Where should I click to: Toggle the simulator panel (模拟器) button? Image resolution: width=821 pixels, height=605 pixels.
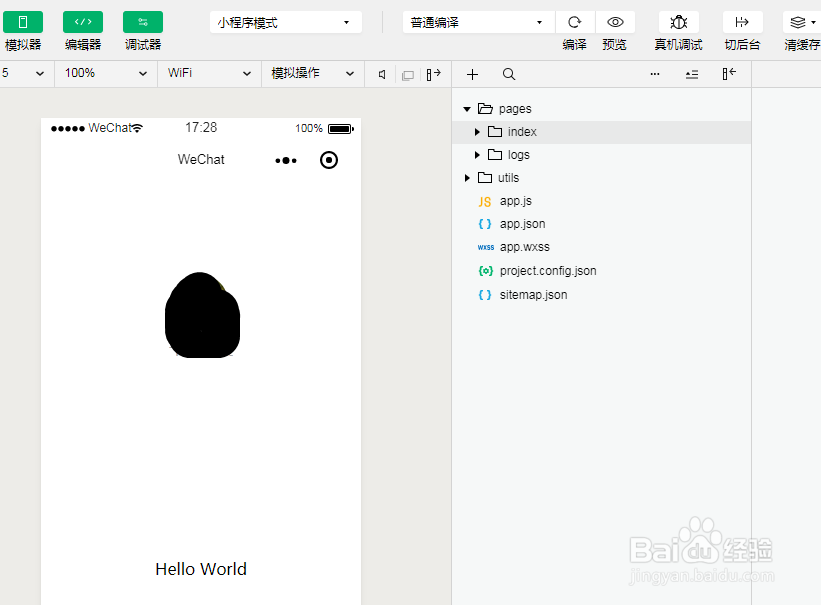point(23,22)
